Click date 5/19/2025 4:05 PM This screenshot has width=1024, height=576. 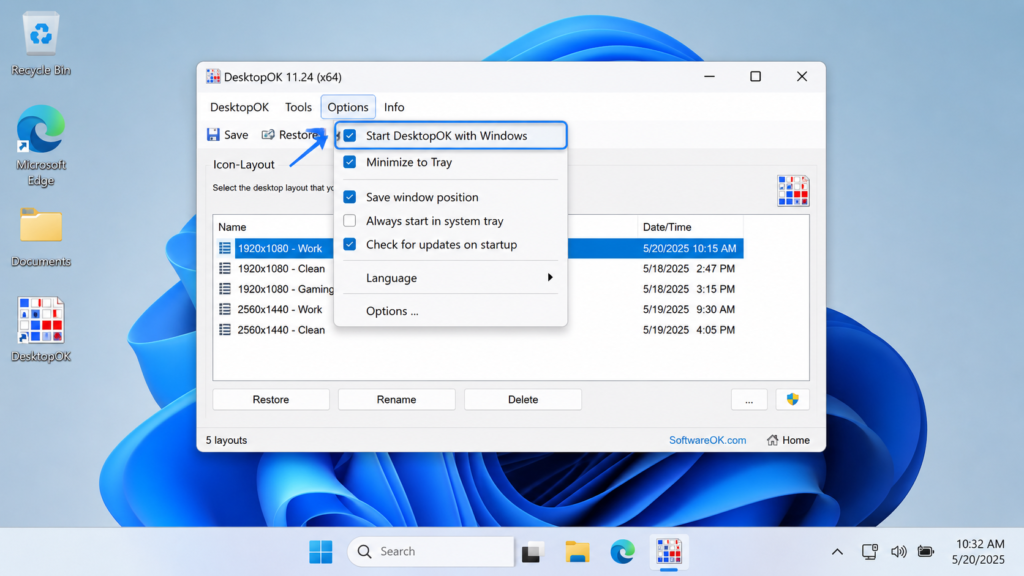pyautogui.click(x=688, y=329)
